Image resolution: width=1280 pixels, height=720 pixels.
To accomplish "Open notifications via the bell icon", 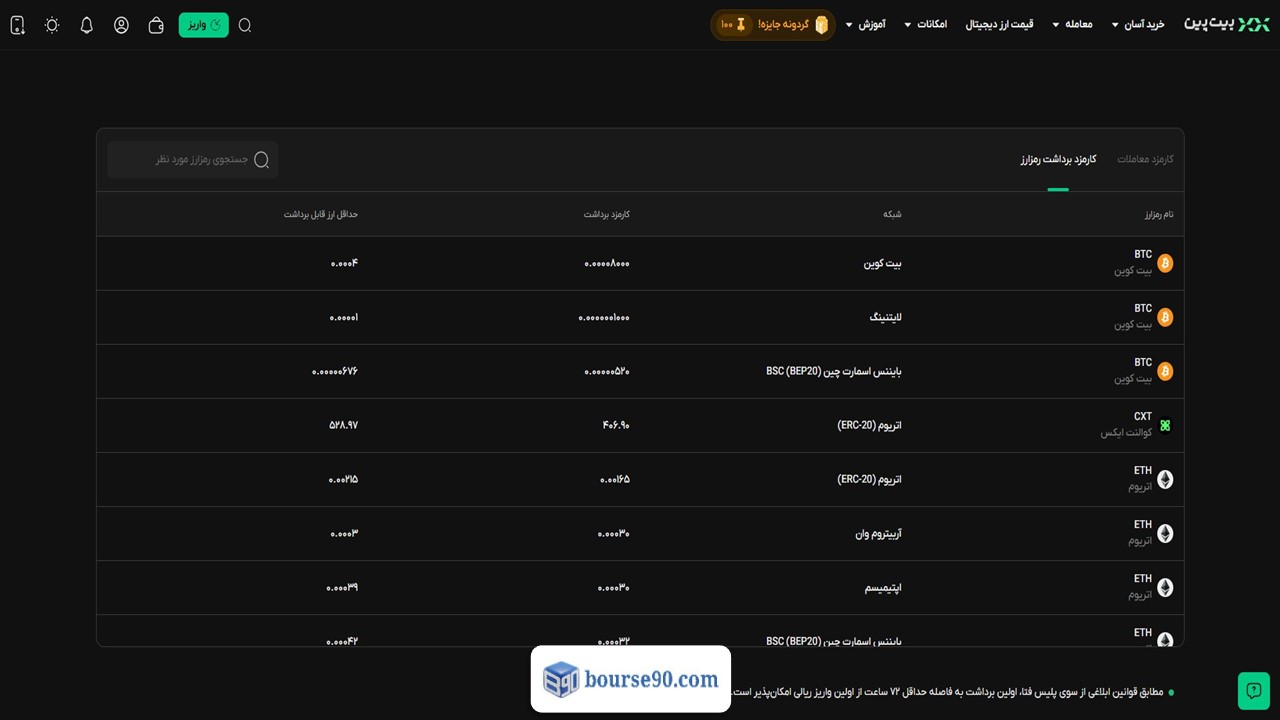I will [x=86, y=25].
